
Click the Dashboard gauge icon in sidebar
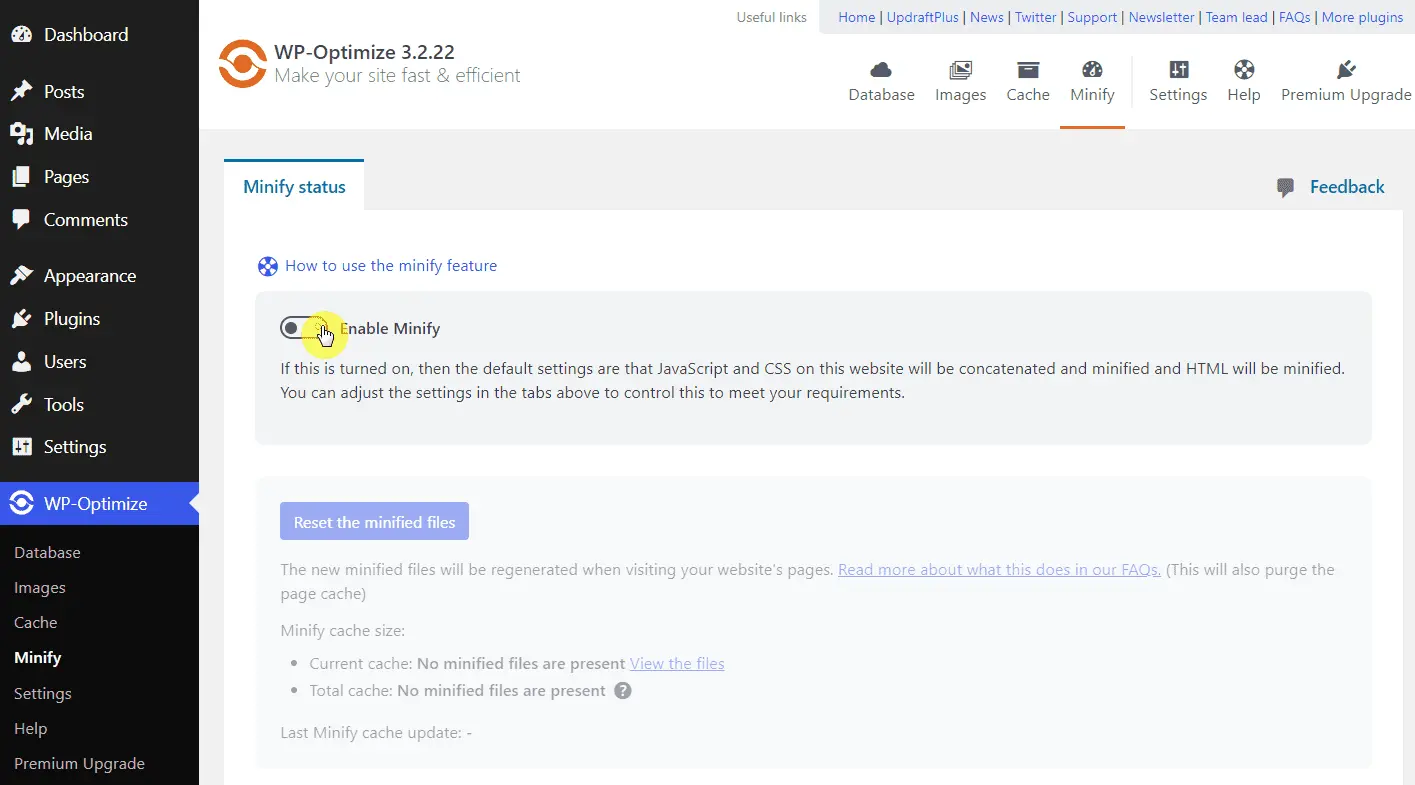[21, 34]
